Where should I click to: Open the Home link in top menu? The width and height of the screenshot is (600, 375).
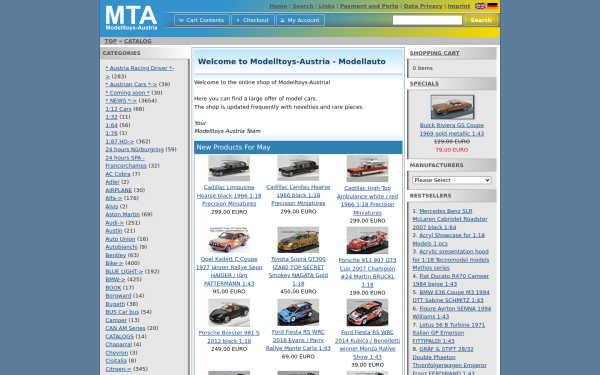click(x=278, y=6)
